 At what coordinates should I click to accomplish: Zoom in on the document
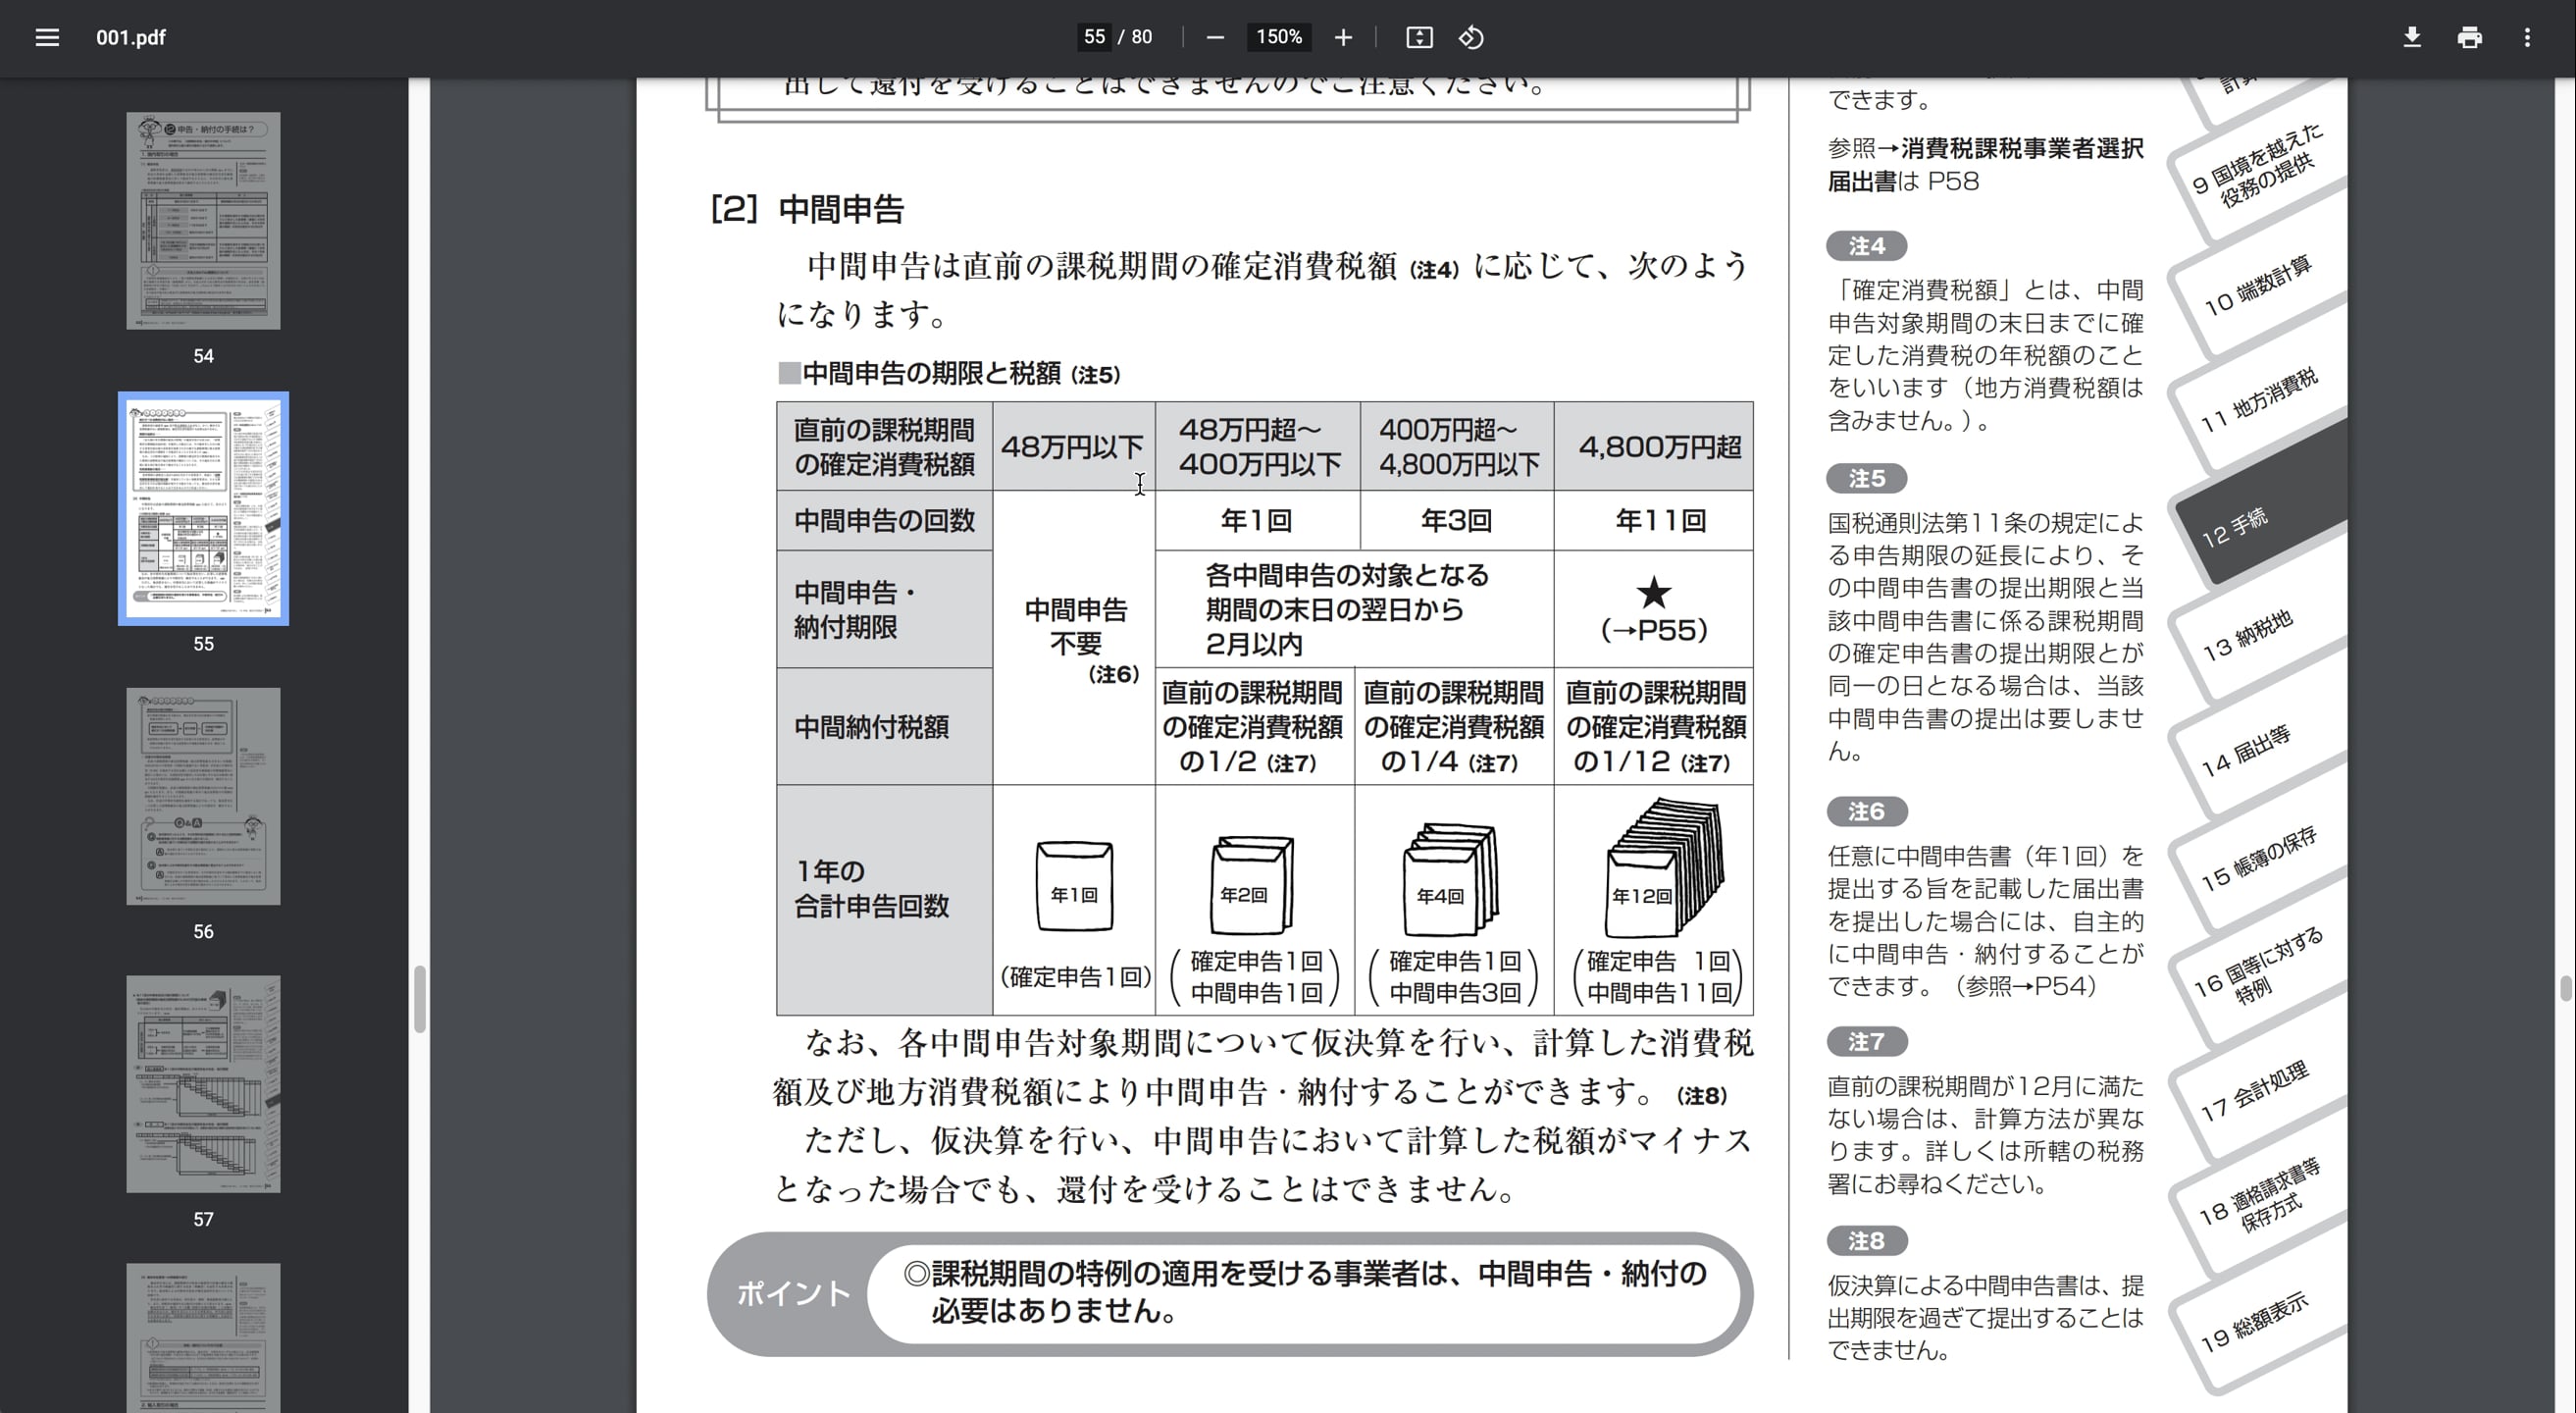tap(1343, 37)
